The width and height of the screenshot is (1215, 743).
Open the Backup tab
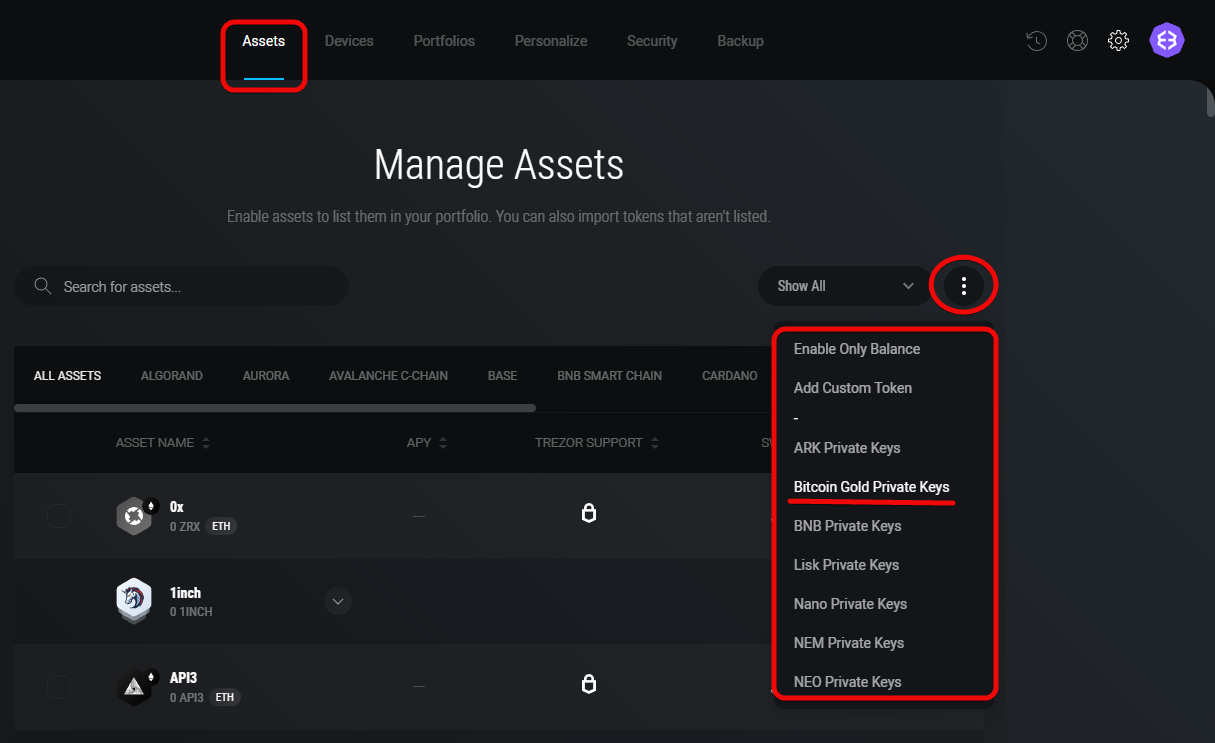click(x=740, y=41)
